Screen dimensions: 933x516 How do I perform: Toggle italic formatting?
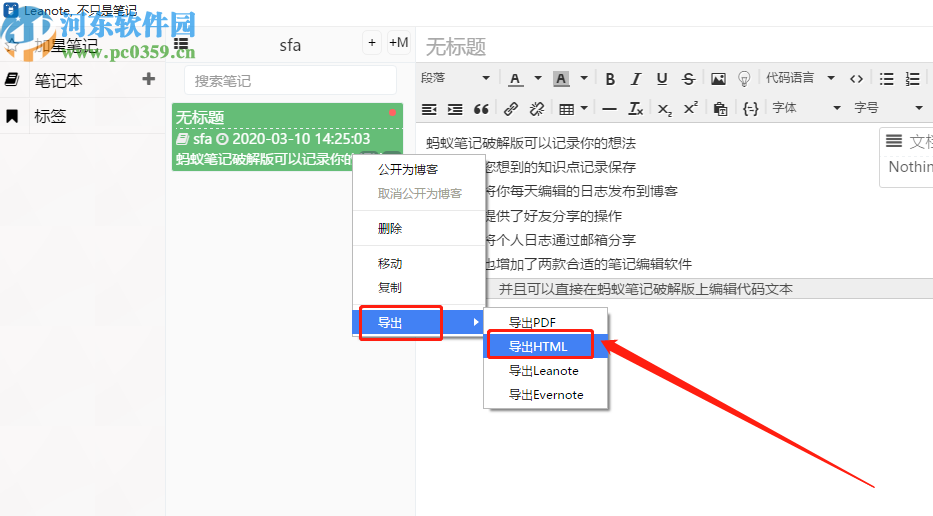pyautogui.click(x=635, y=79)
